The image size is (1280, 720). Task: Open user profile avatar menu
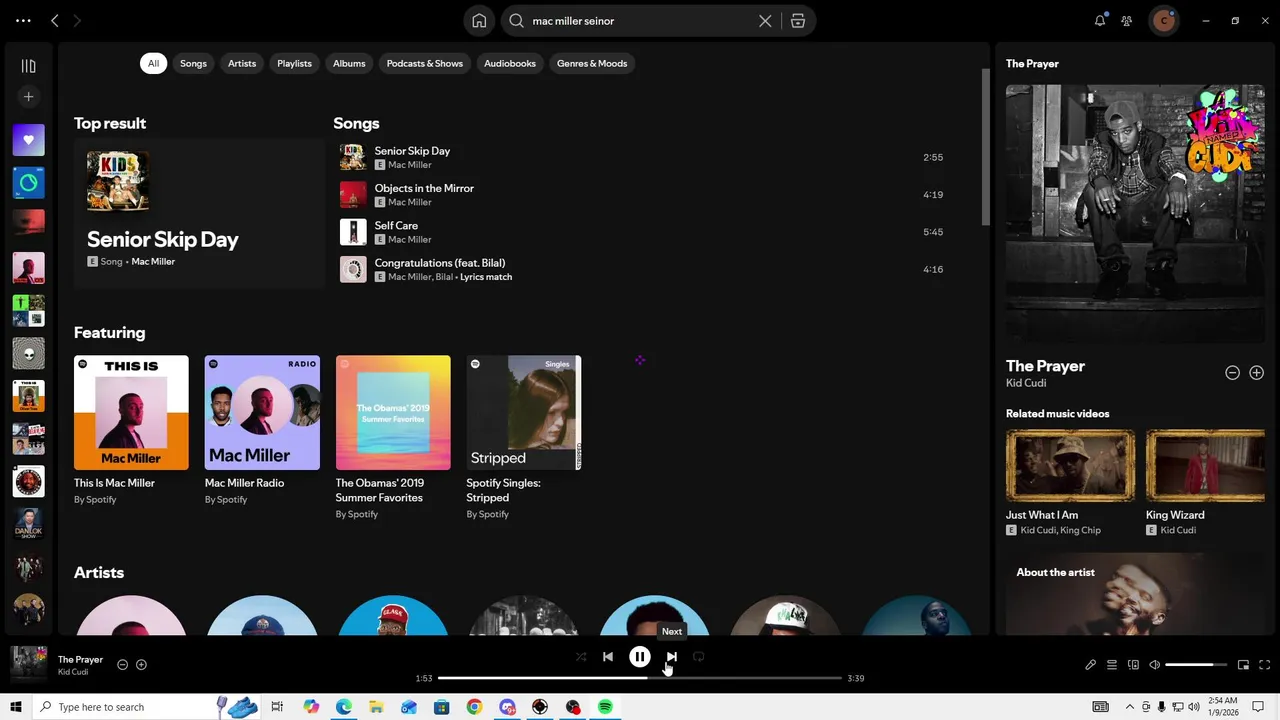(x=1163, y=20)
